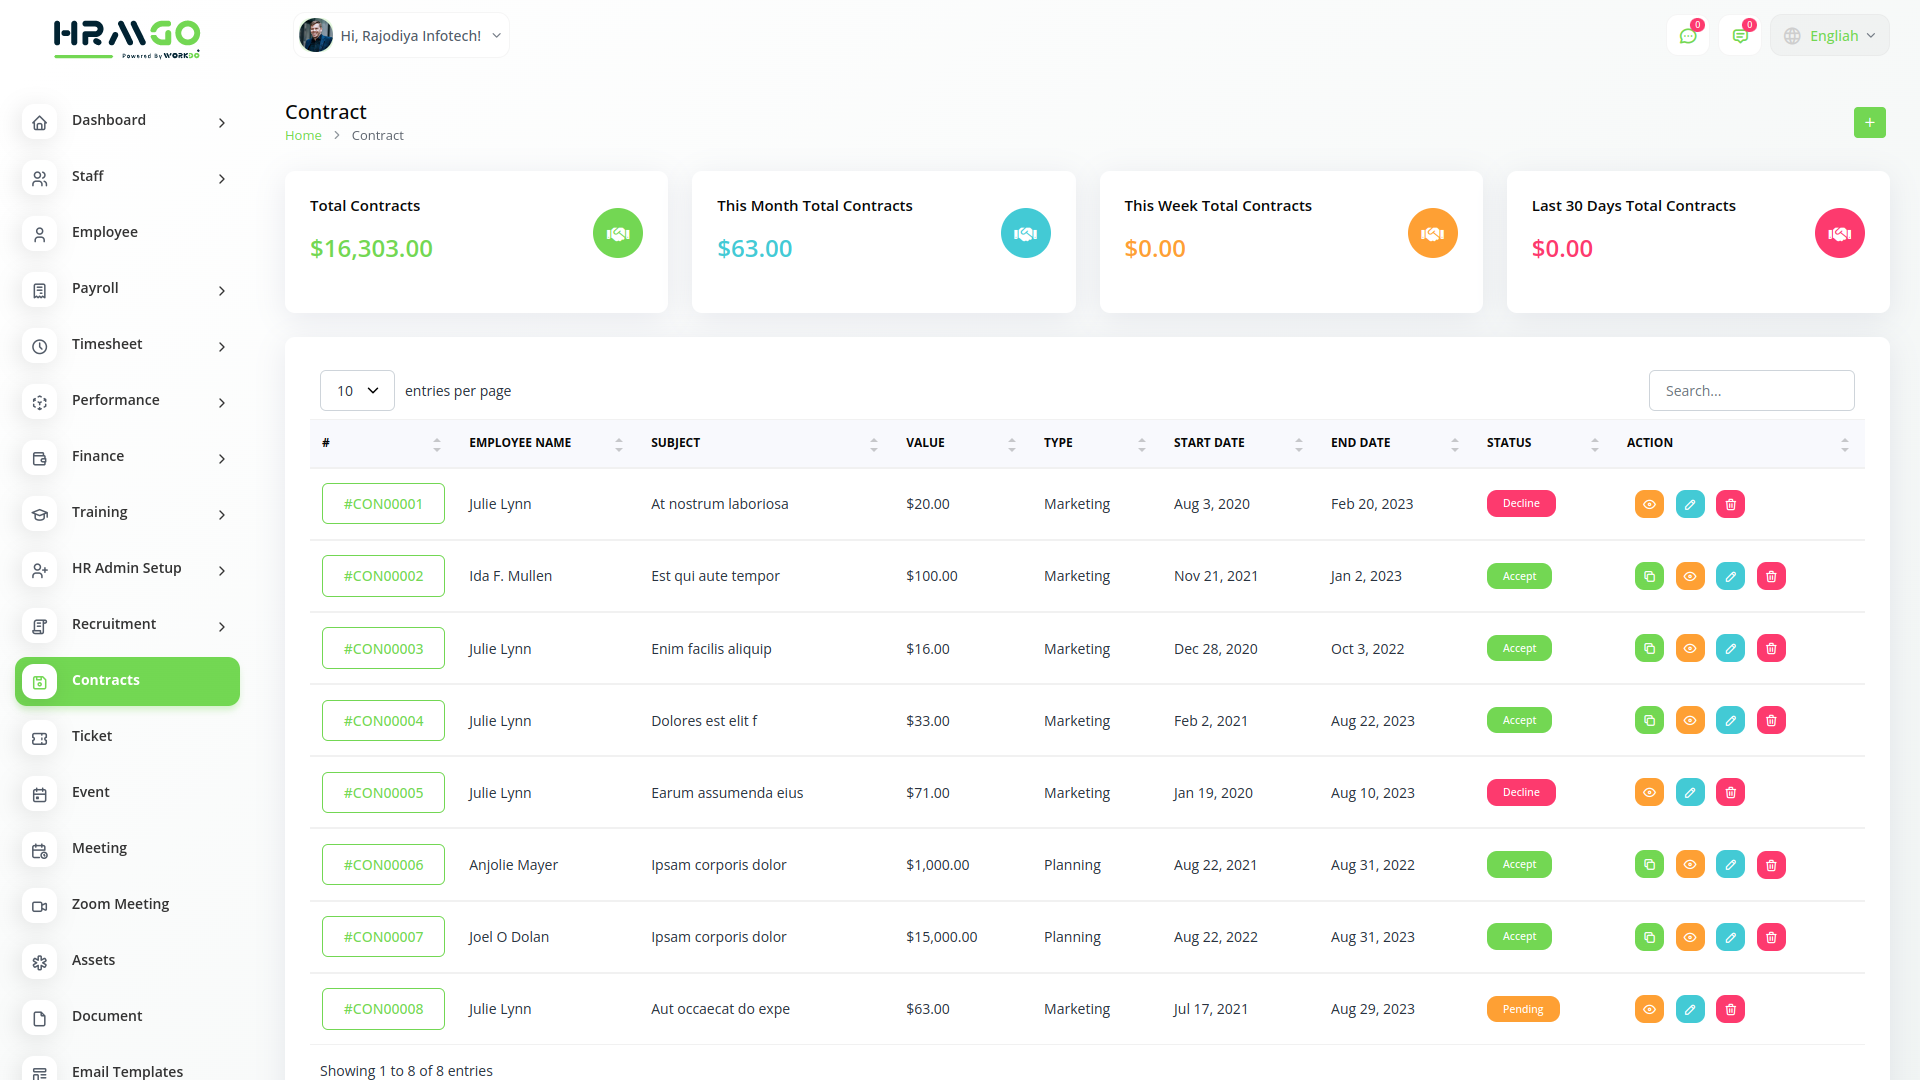Expand the Payroll sidebar menu
Image resolution: width=1920 pixels, height=1080 pixels.
pos(127,288)
